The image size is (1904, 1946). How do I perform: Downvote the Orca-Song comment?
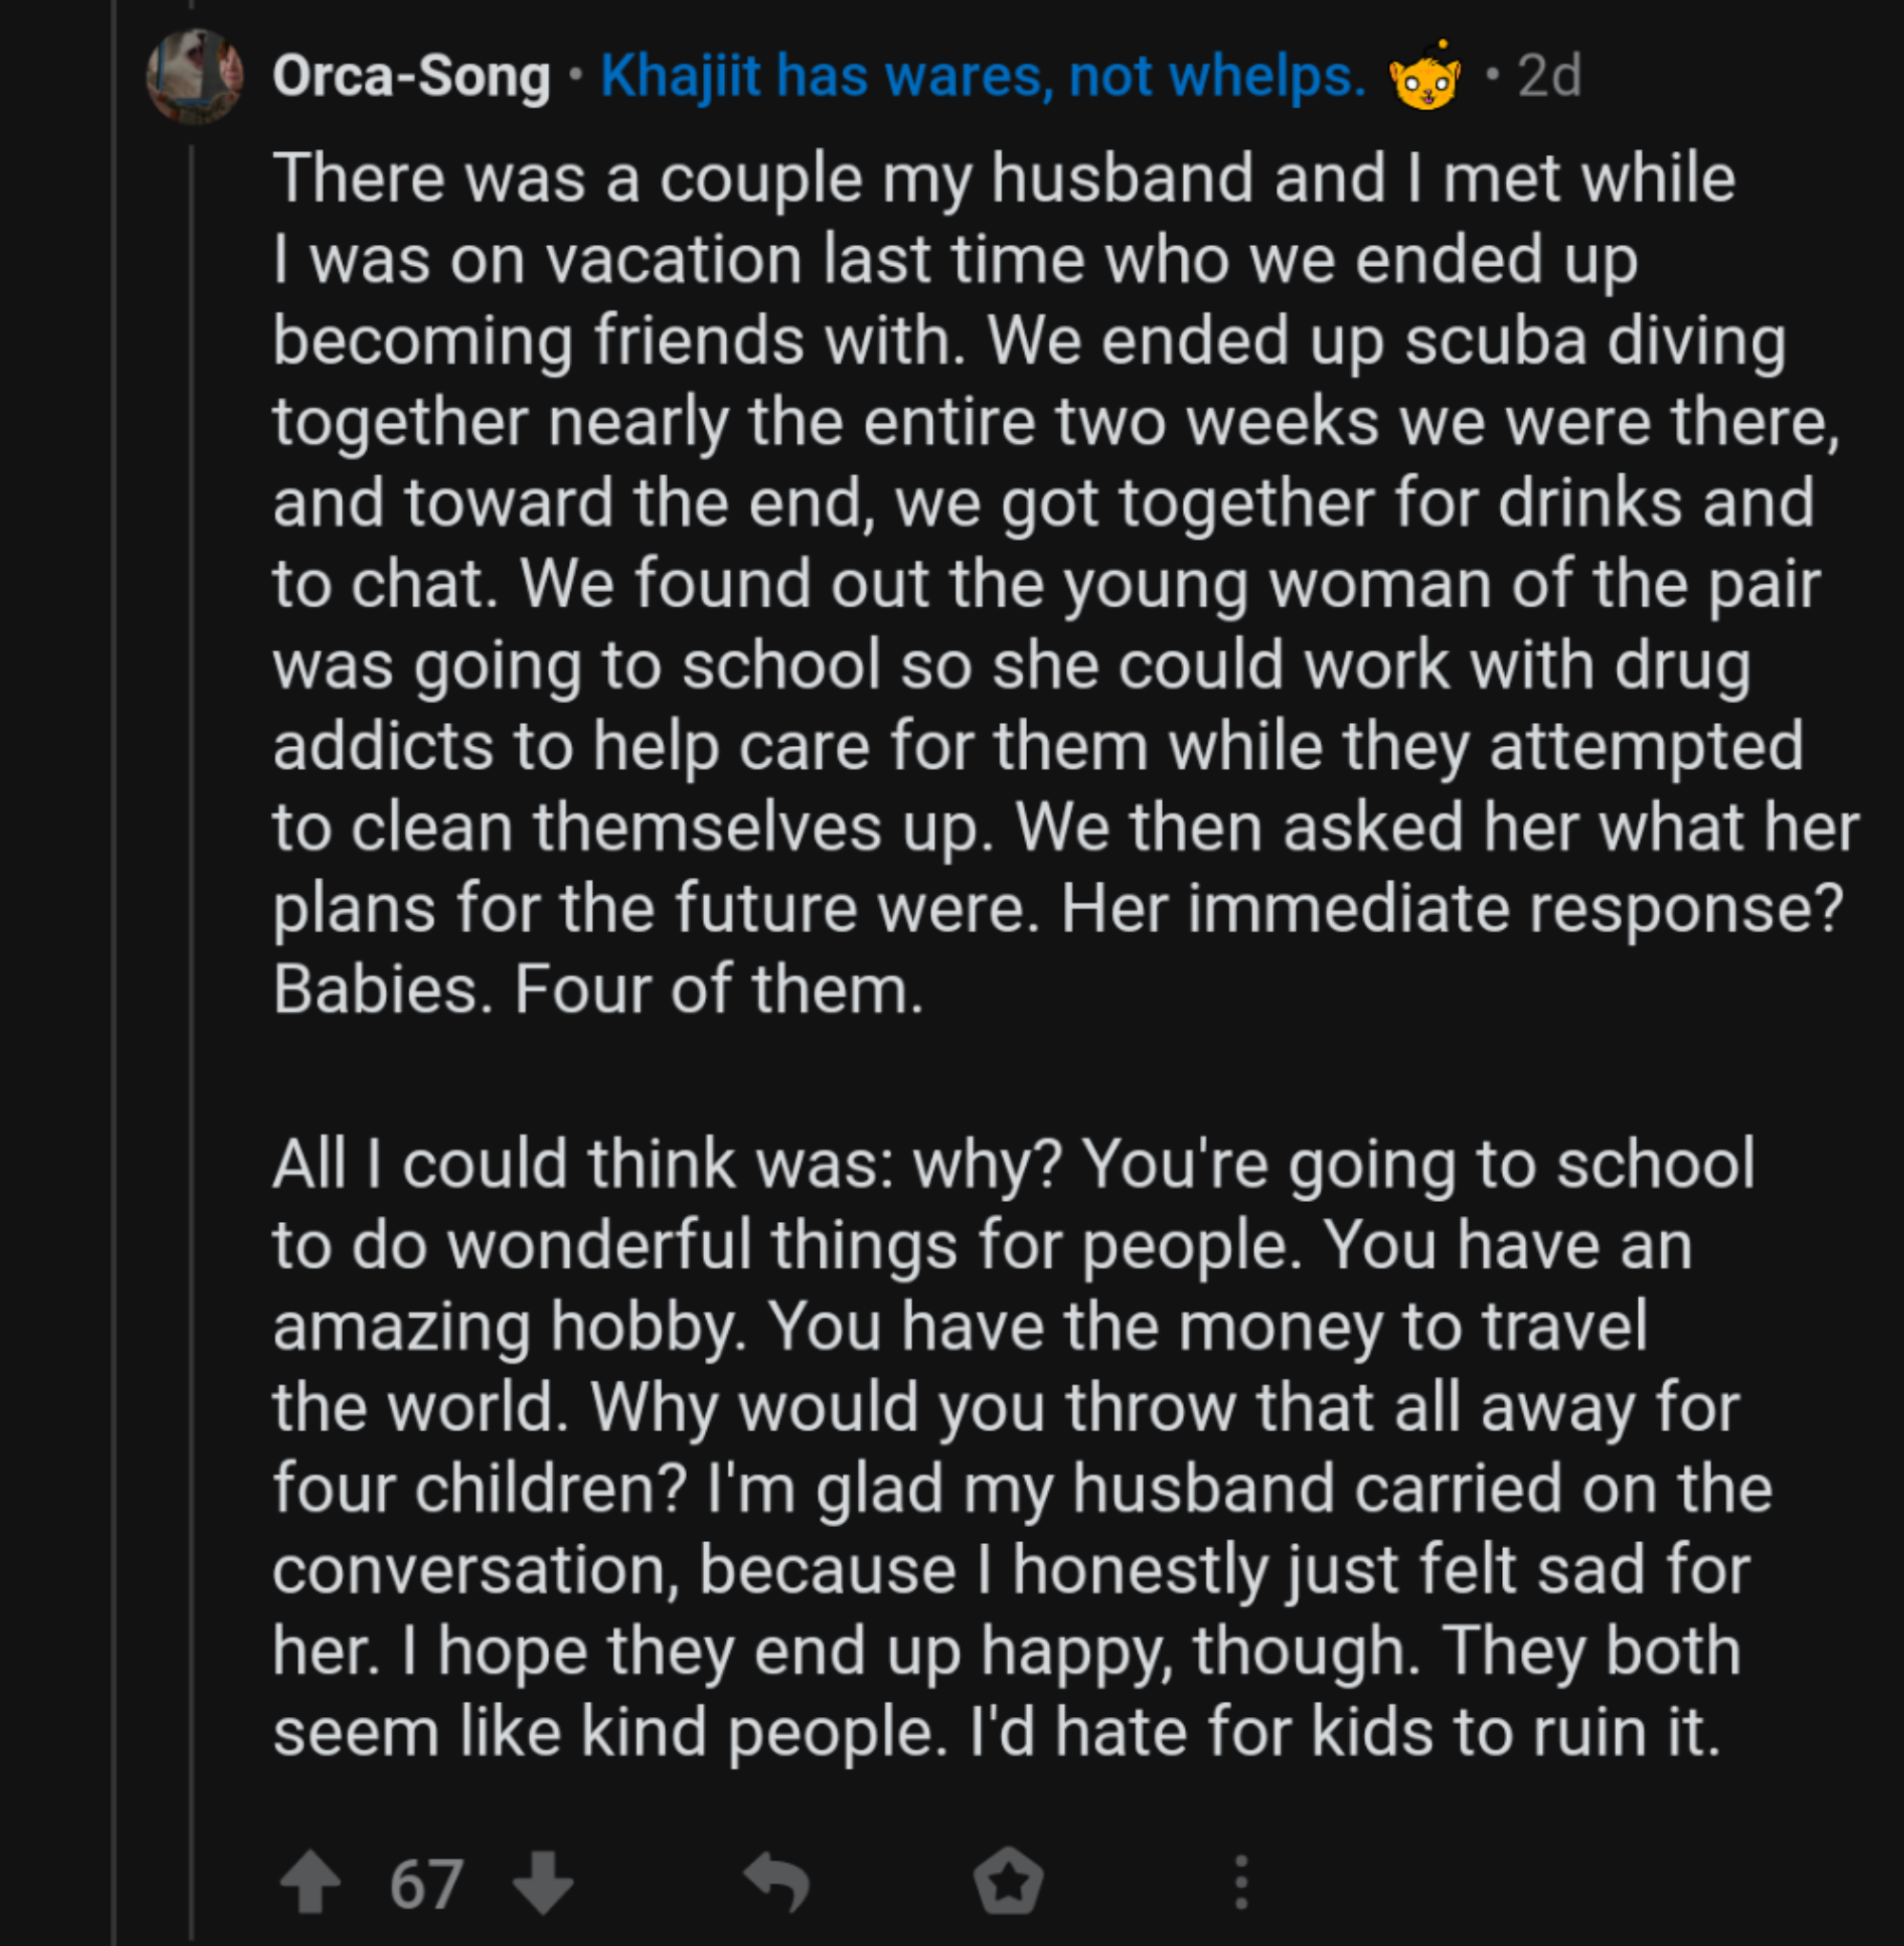click(543, 1883)
